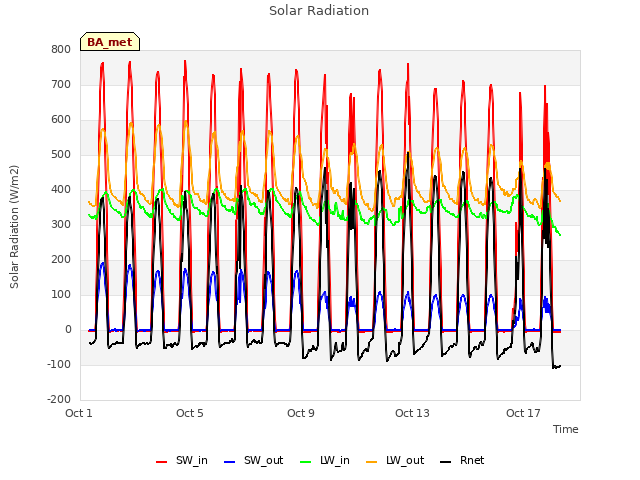
Task: Toggle the LW_in legend label
Action: [335, 460]
